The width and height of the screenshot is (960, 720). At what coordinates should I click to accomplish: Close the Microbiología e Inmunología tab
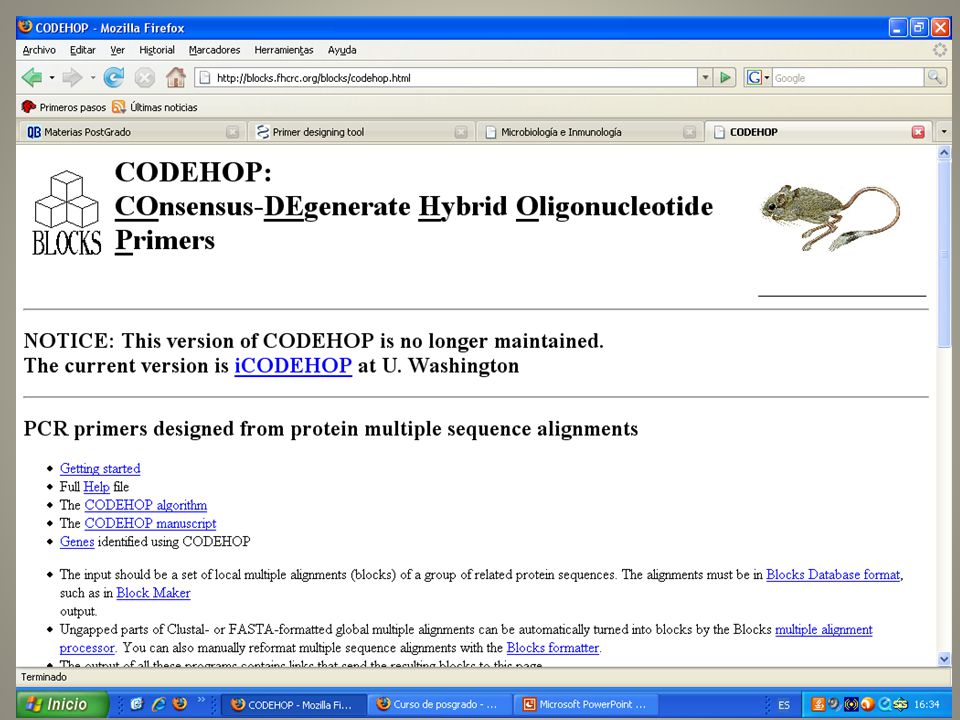689,132
